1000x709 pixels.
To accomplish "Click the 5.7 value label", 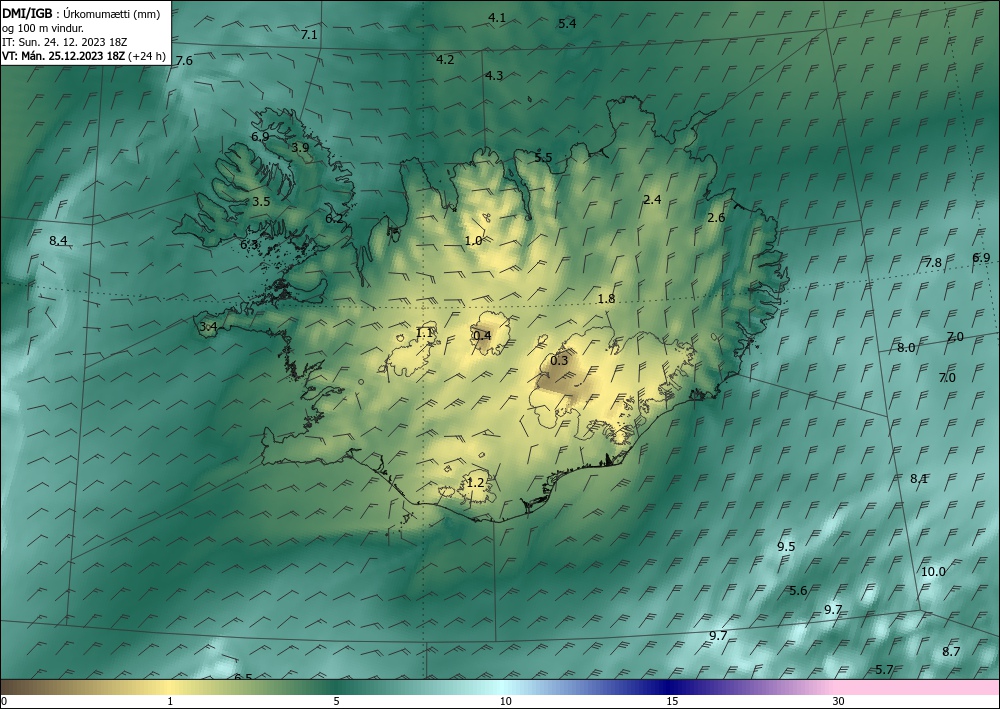I will 884,670.
